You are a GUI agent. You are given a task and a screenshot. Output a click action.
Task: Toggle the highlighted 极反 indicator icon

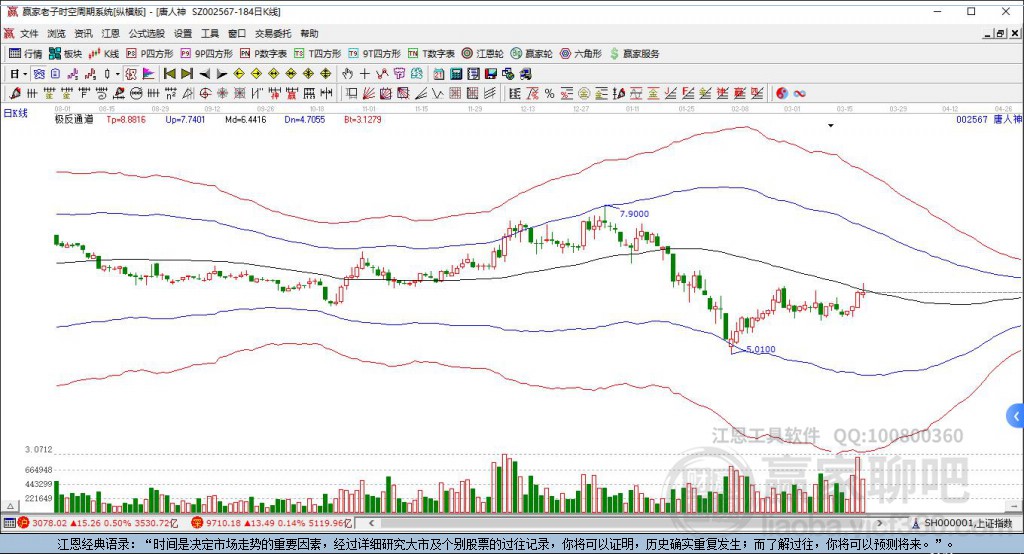[130, 74]
